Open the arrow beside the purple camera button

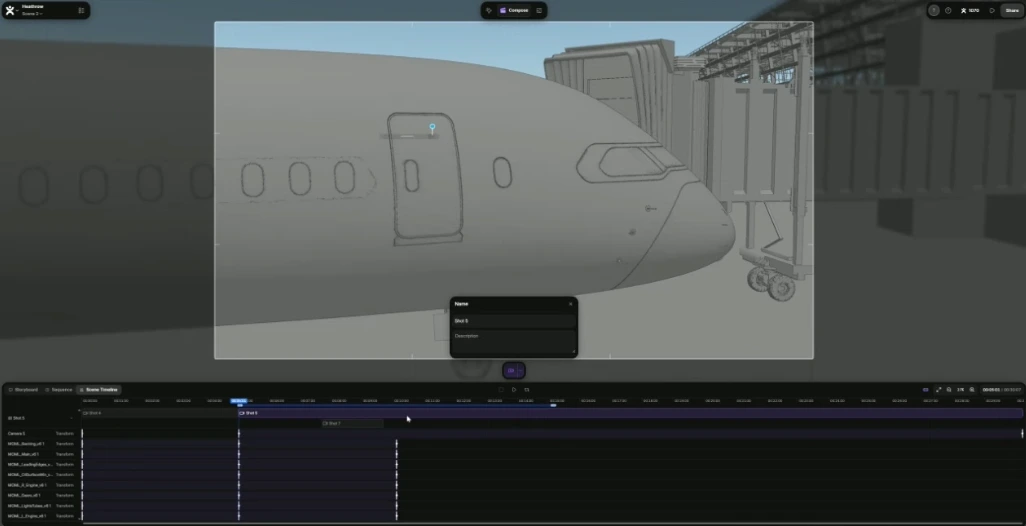[x=521, y=371]
